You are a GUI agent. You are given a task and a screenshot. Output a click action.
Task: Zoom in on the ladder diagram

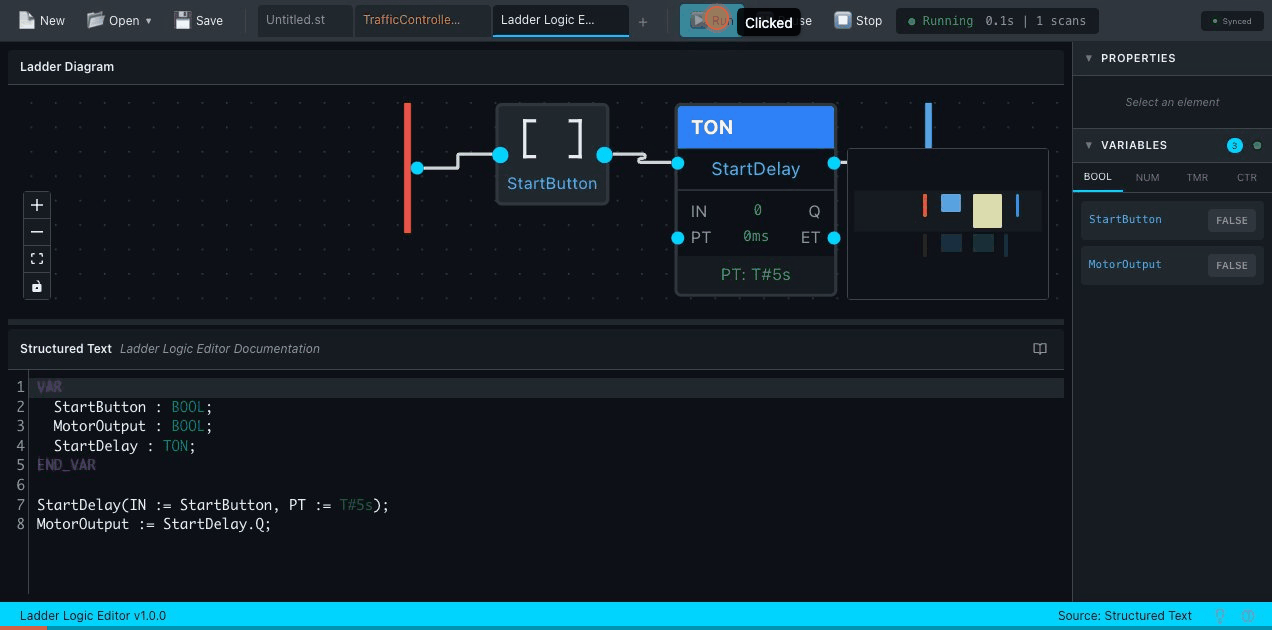coord(37,205)
